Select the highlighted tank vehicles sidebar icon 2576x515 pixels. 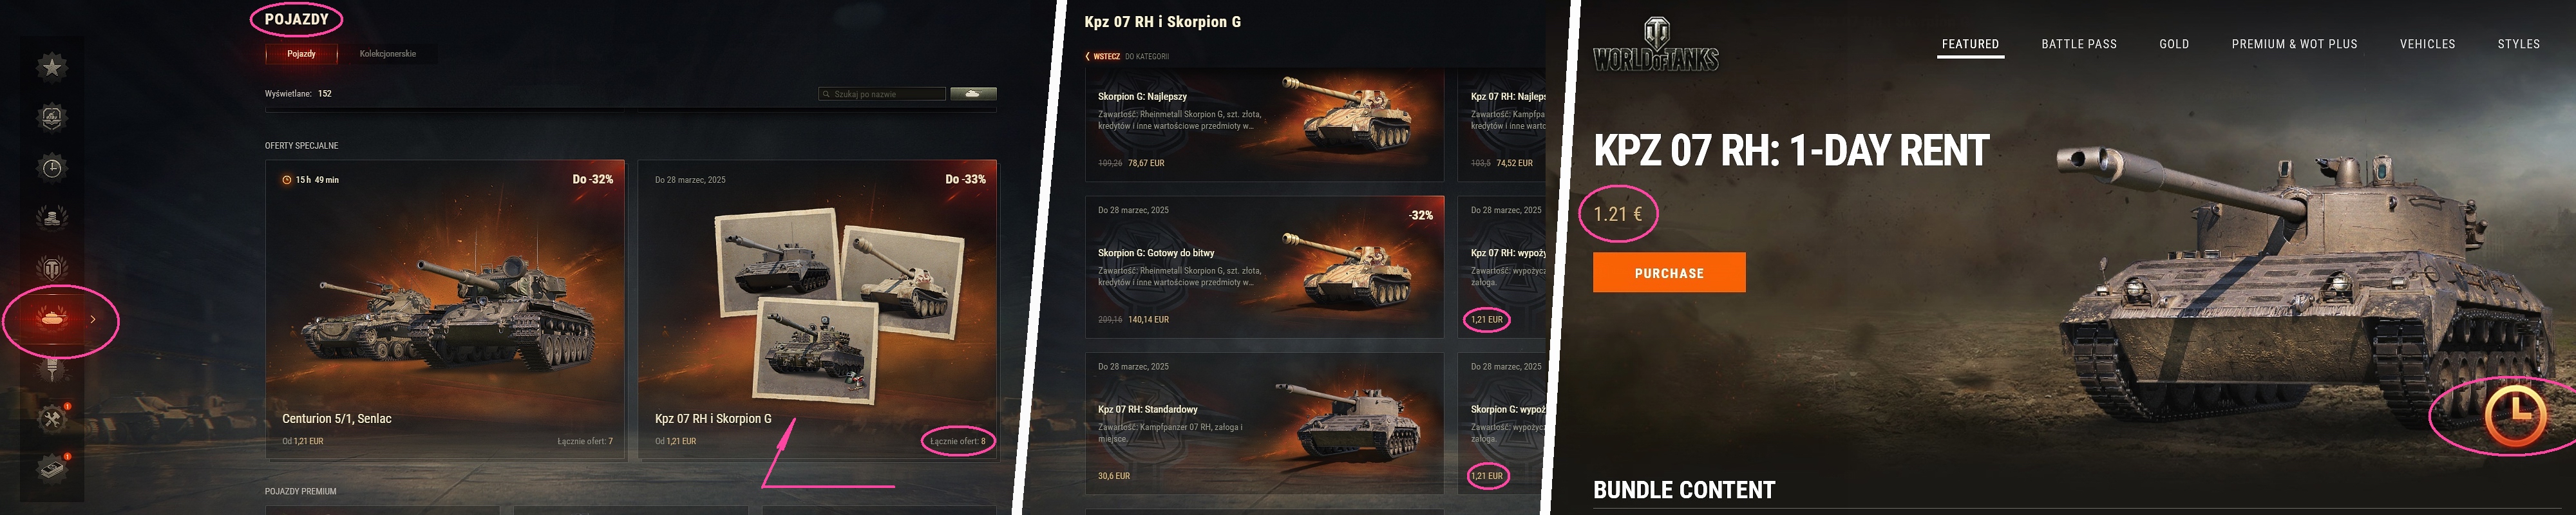52,318
